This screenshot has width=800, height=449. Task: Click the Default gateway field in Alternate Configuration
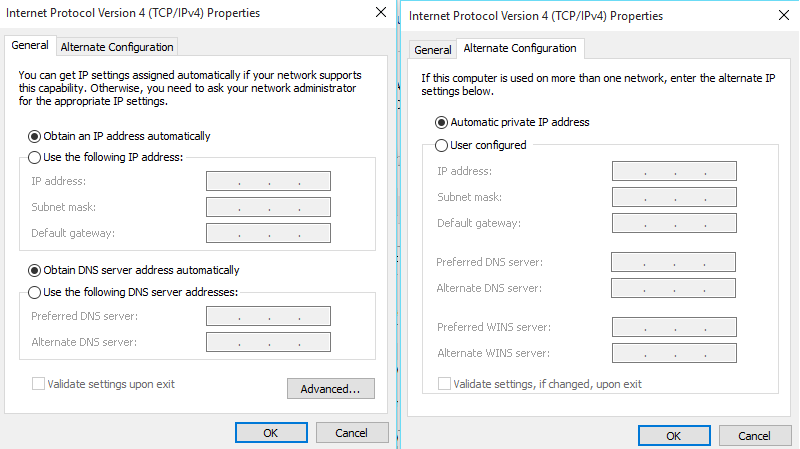tap(674, 223)
